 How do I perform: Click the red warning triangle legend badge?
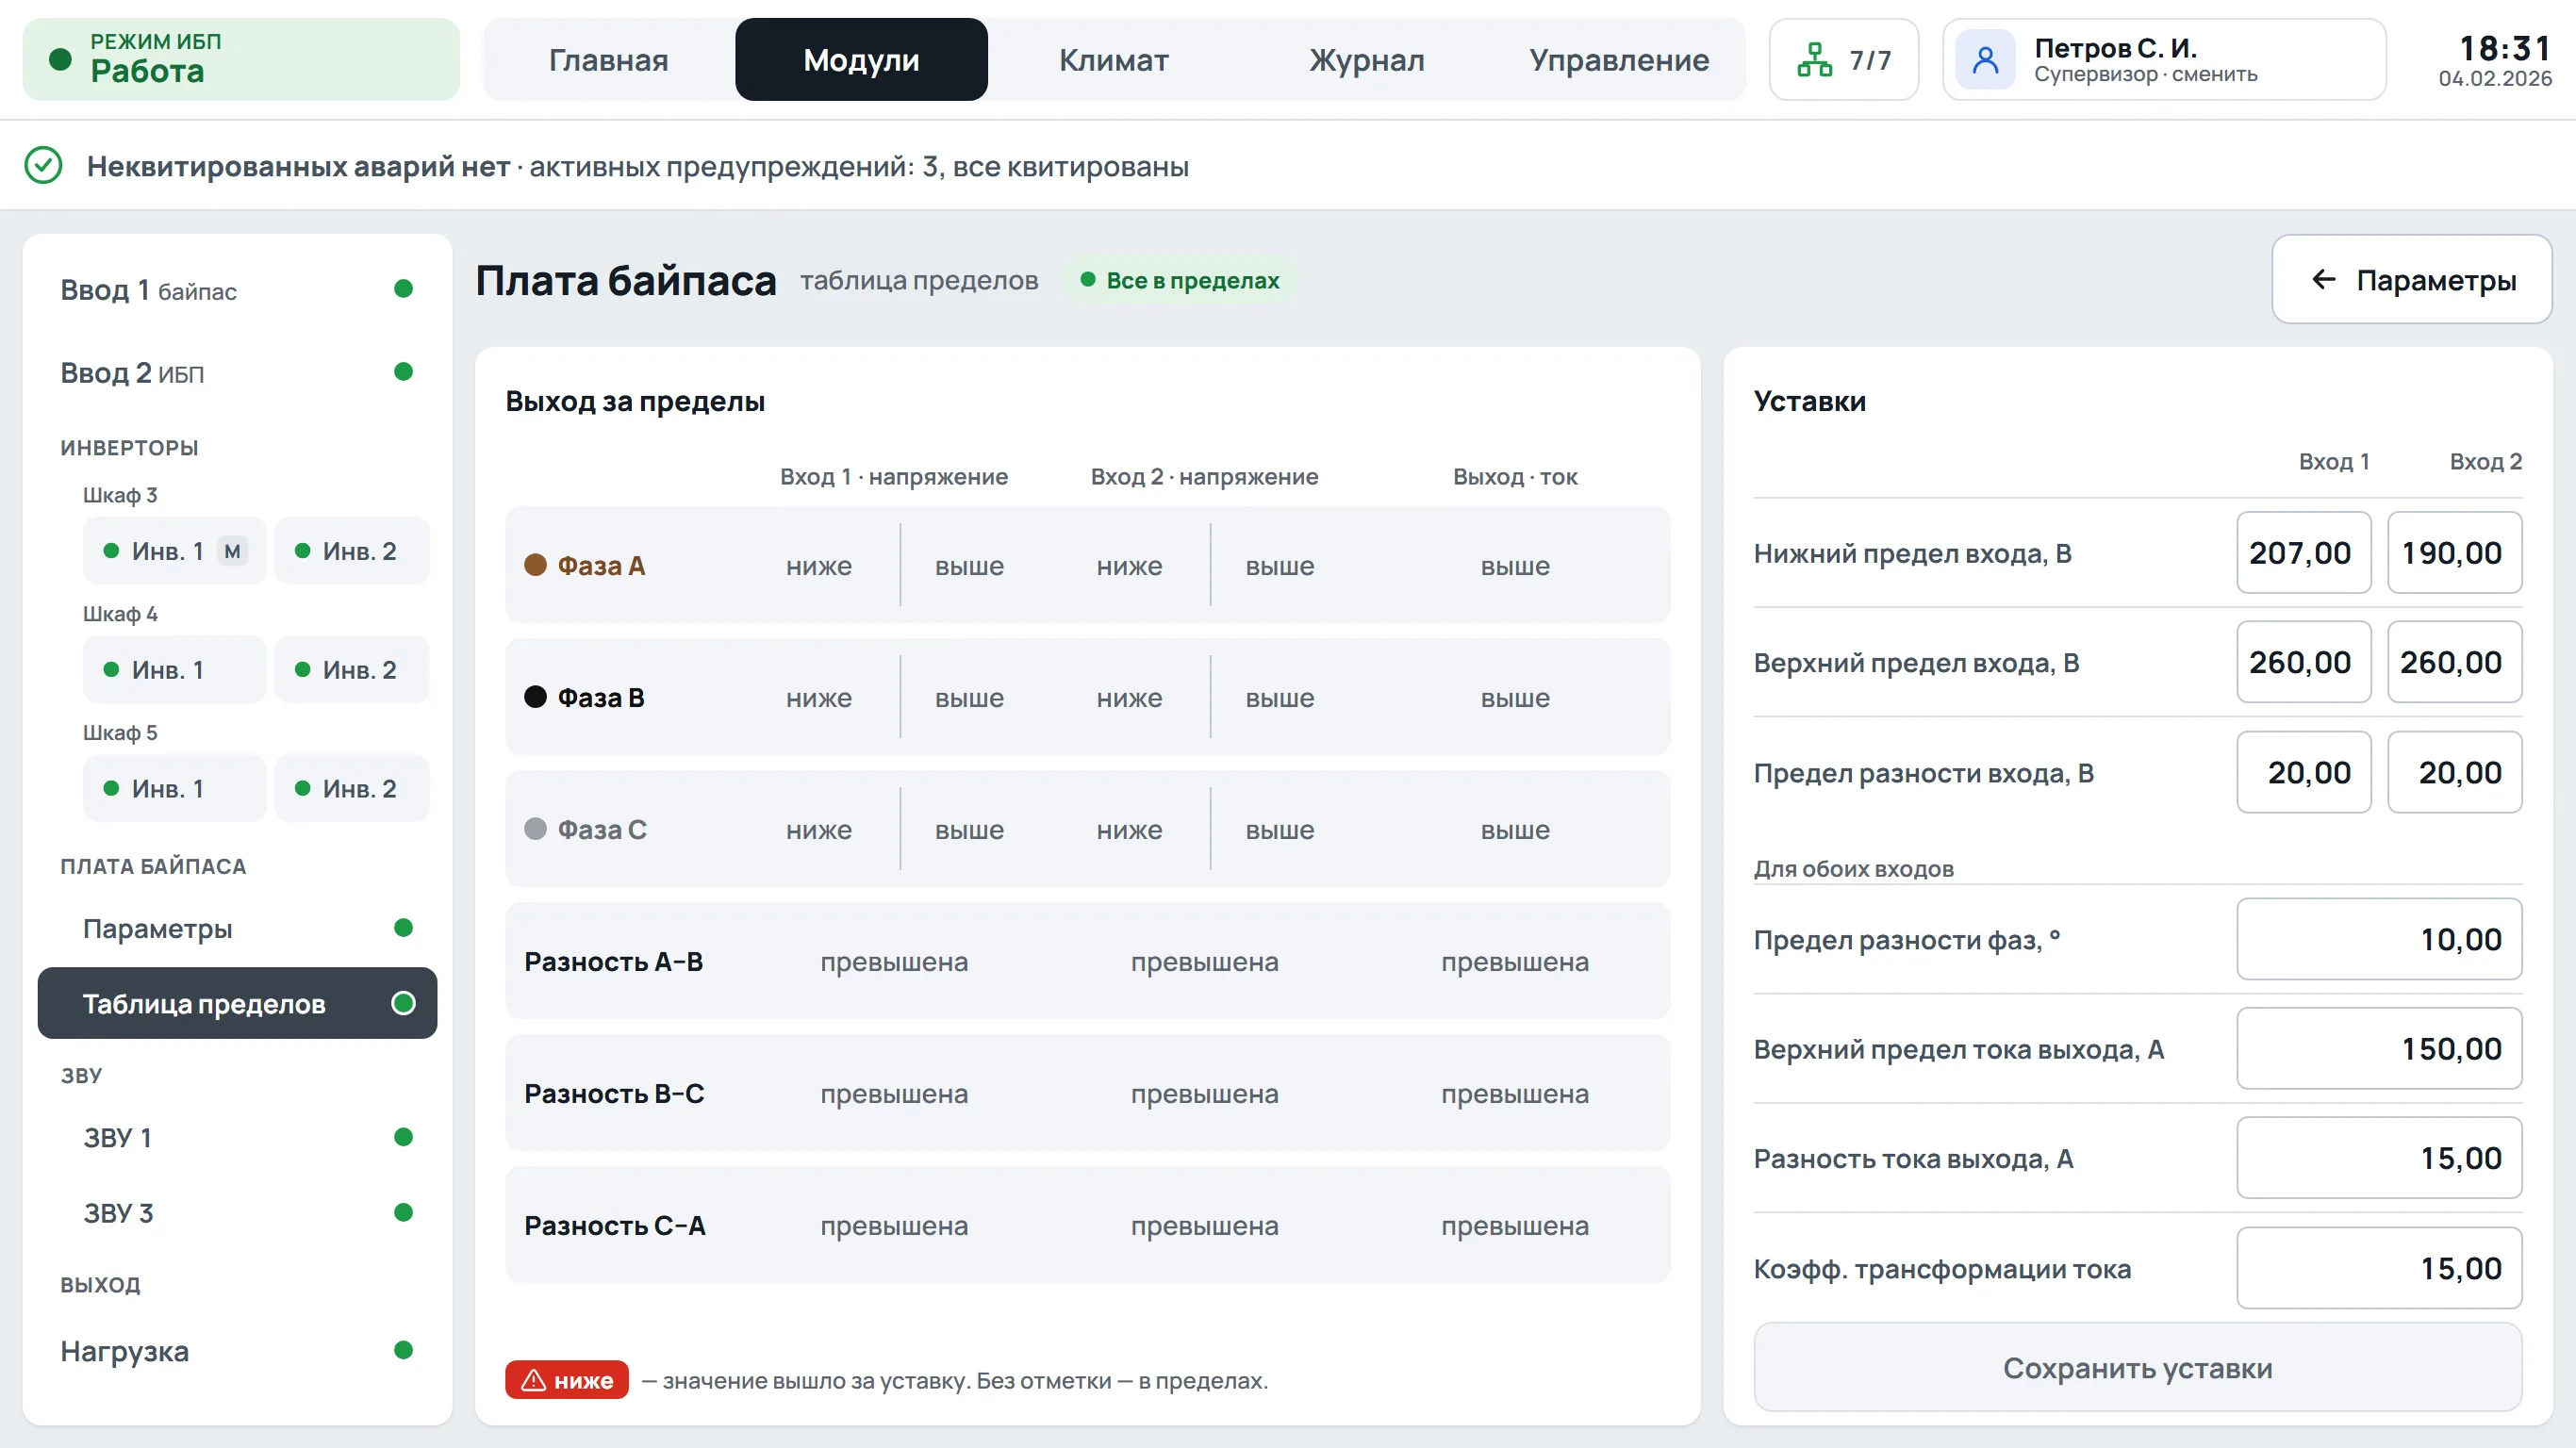tap(566, 1380)
